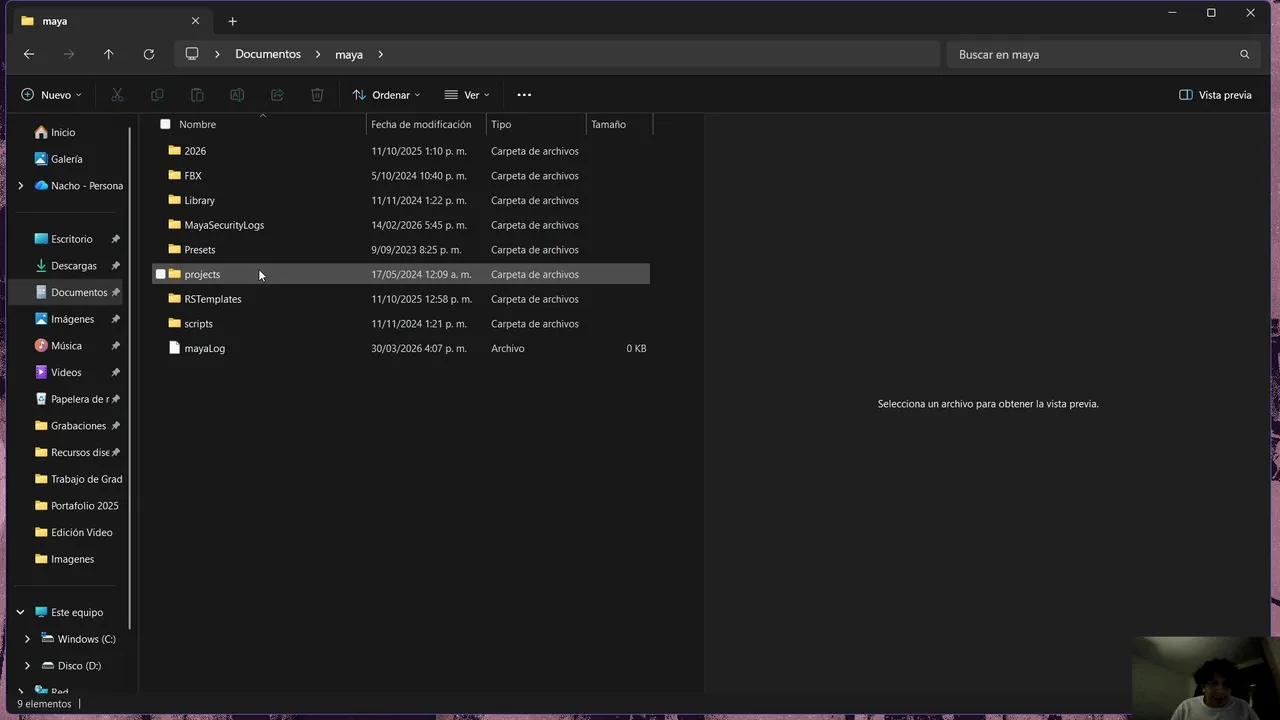Expand the Nacho - Persona OneDrive node
Screen dimensions: 1280x720
[20, 185]
